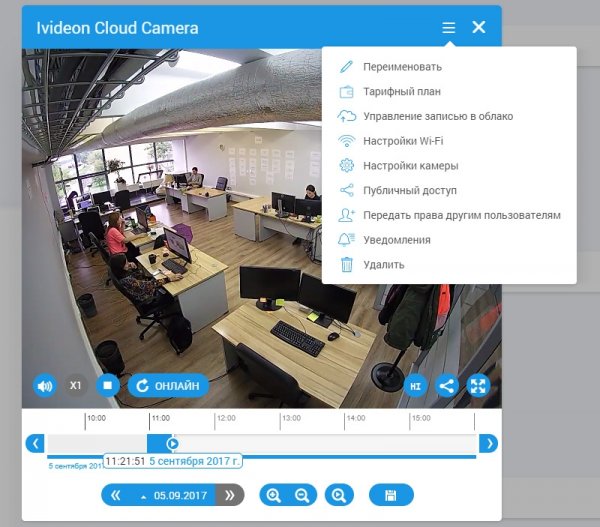
Task: Click the Wi-Fi signal icon in menu
Action: [347, 141]
